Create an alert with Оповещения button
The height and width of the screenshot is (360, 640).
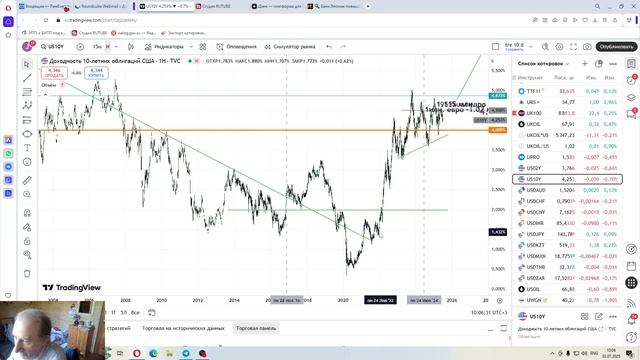(x=236, y=47)
